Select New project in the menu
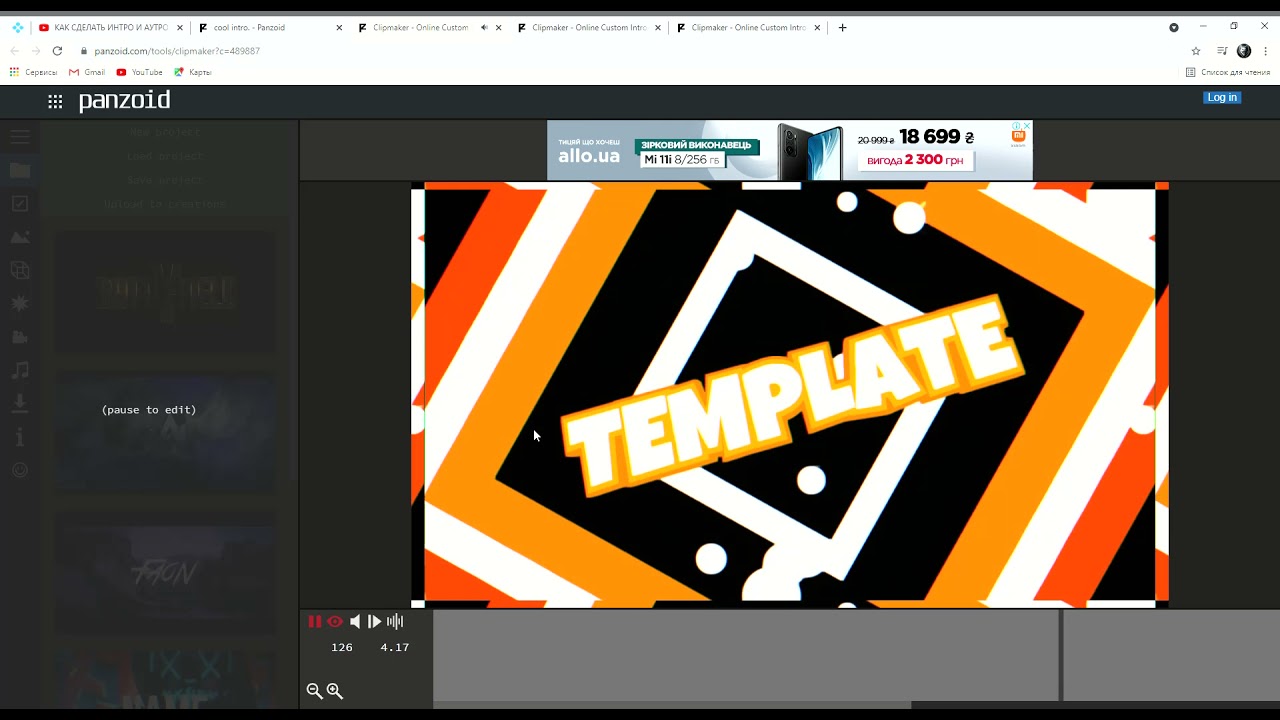 (165, 132)
